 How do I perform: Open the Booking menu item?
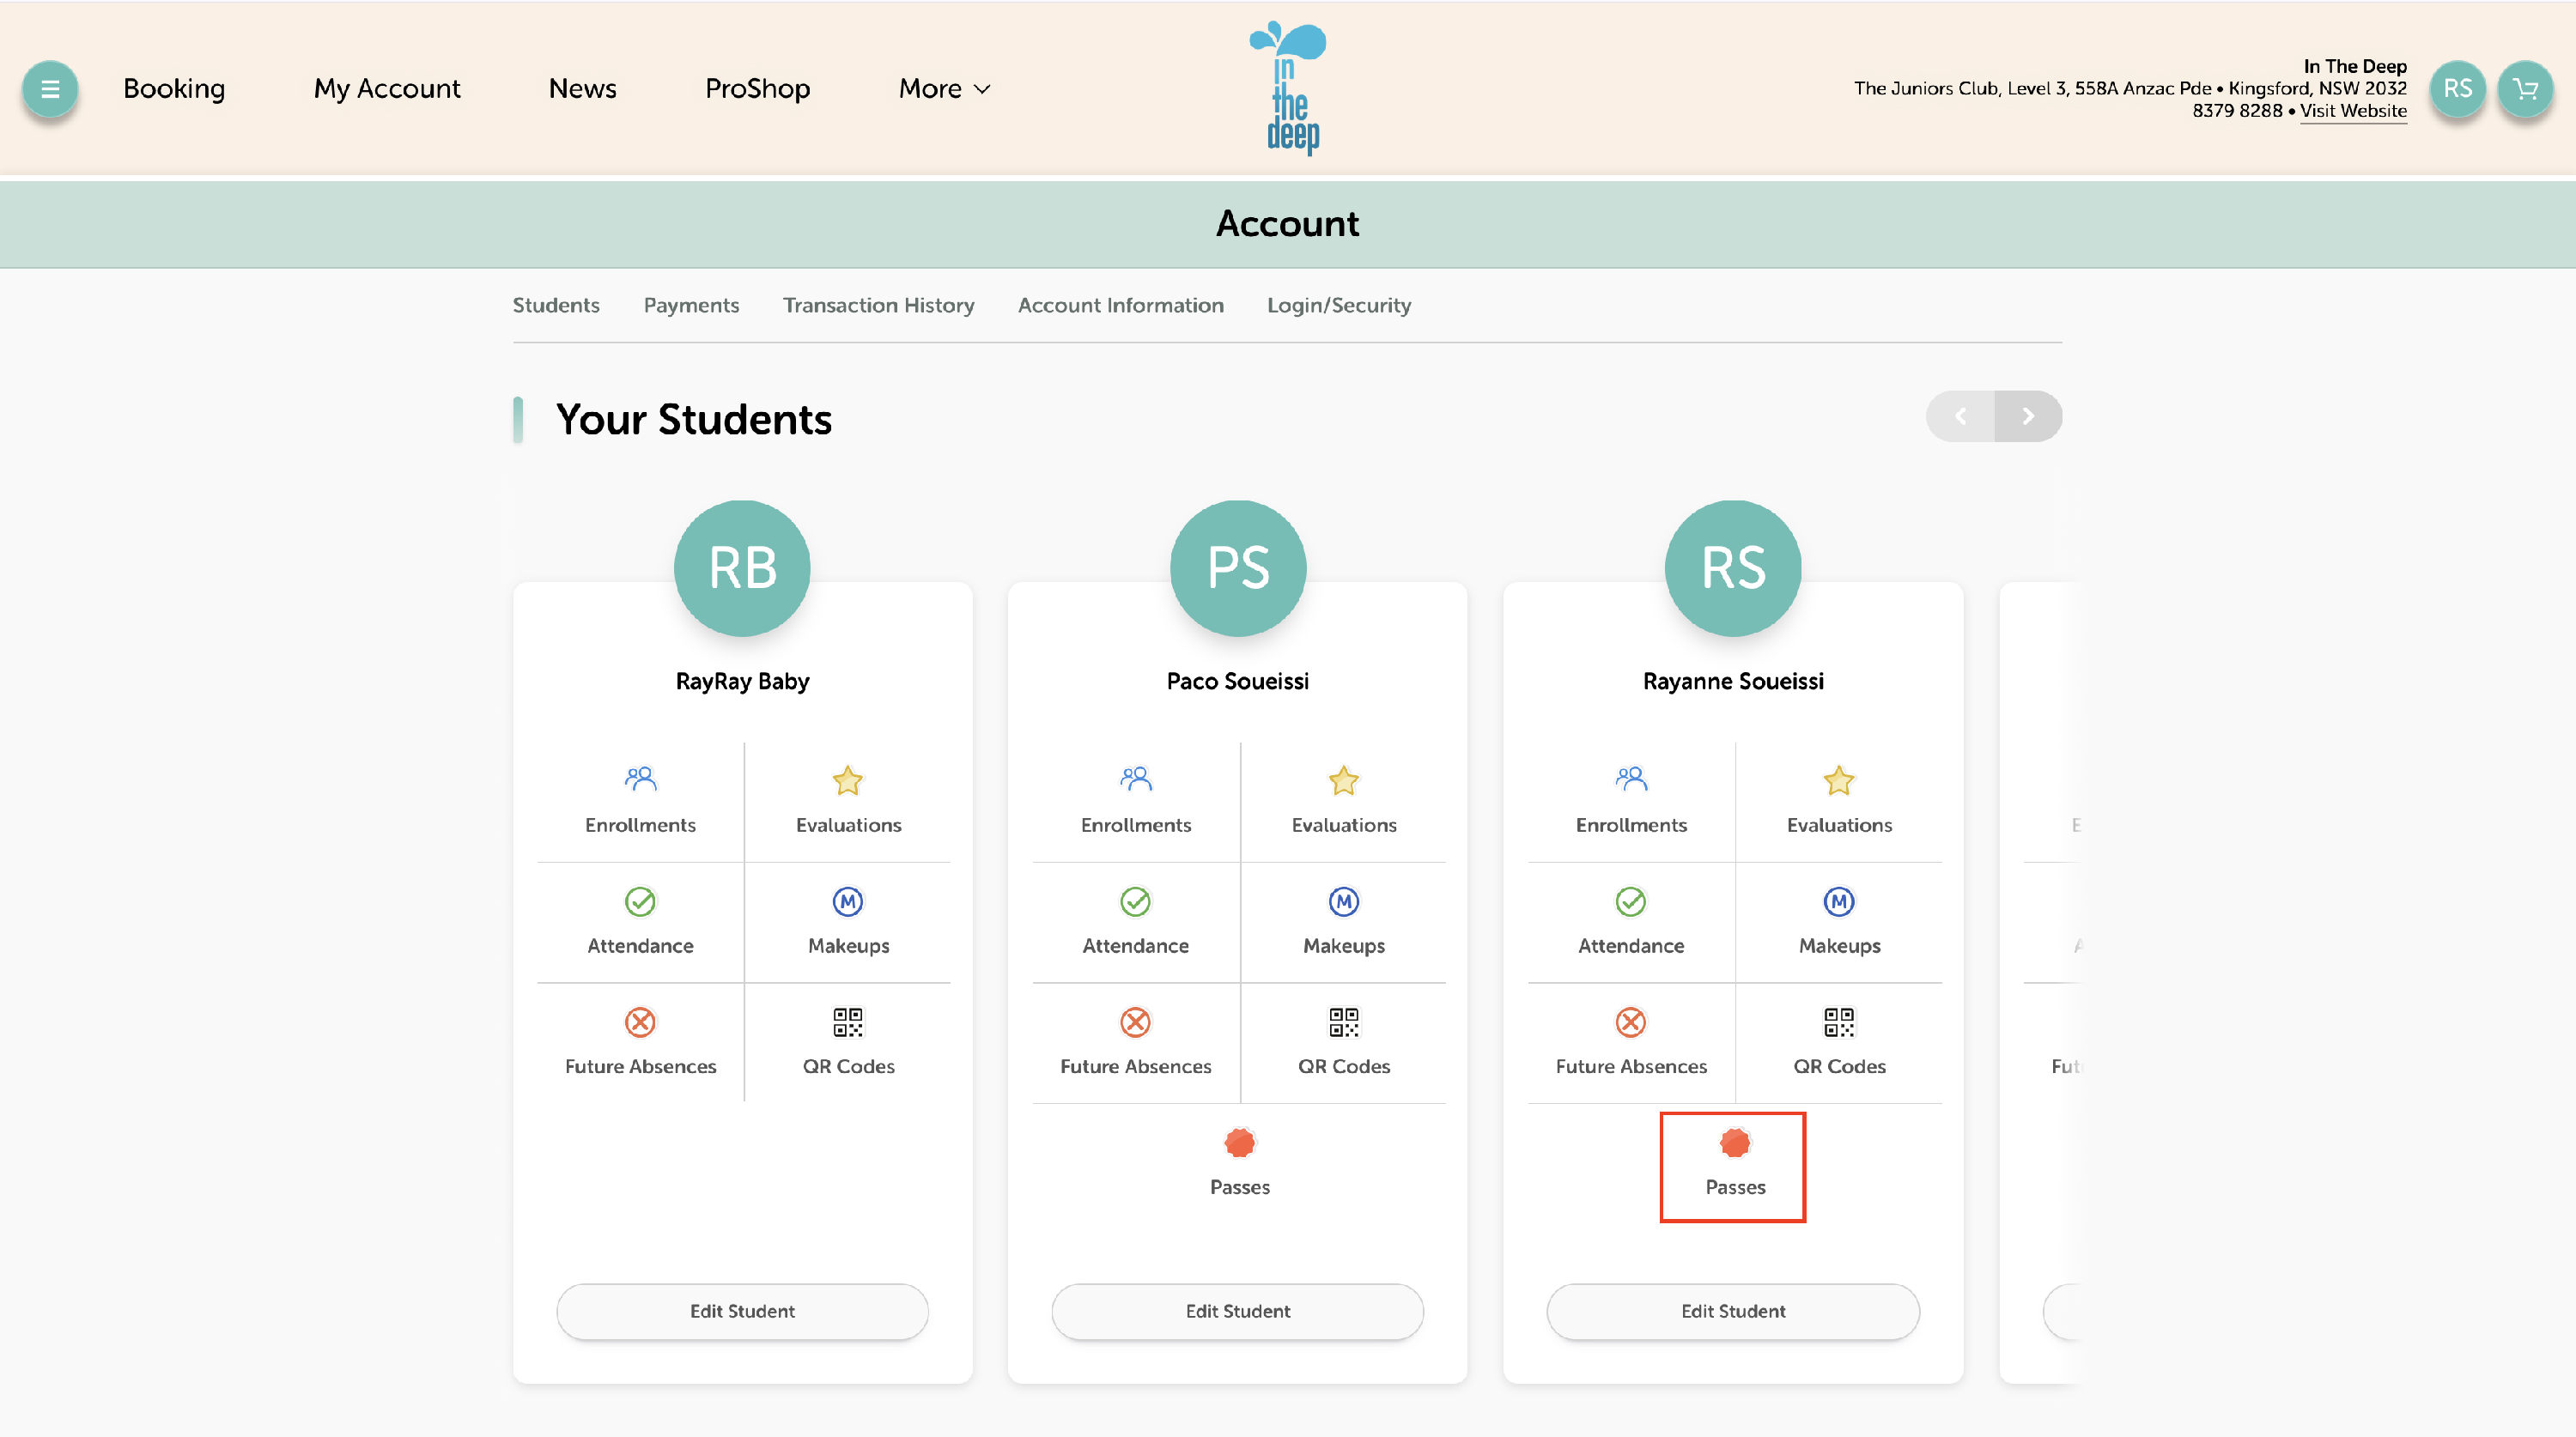174,89
